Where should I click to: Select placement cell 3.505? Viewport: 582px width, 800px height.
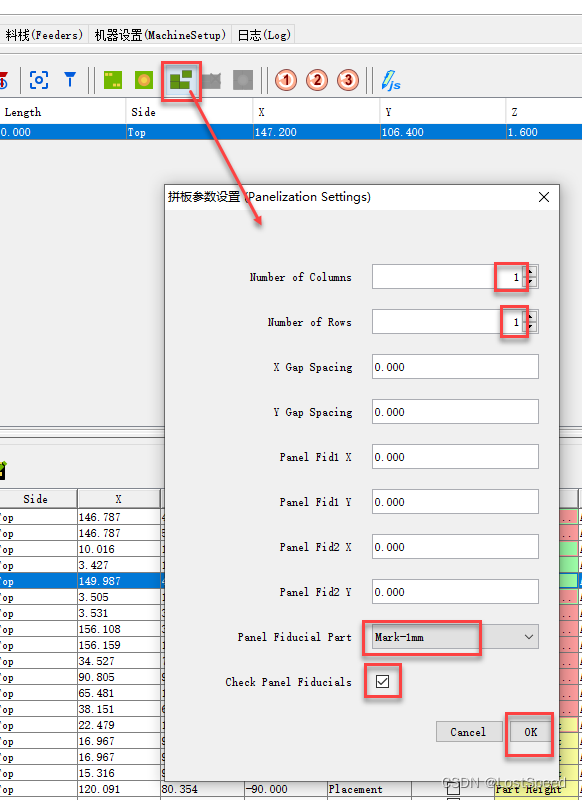pyautogui.click(x=118, y=597)
